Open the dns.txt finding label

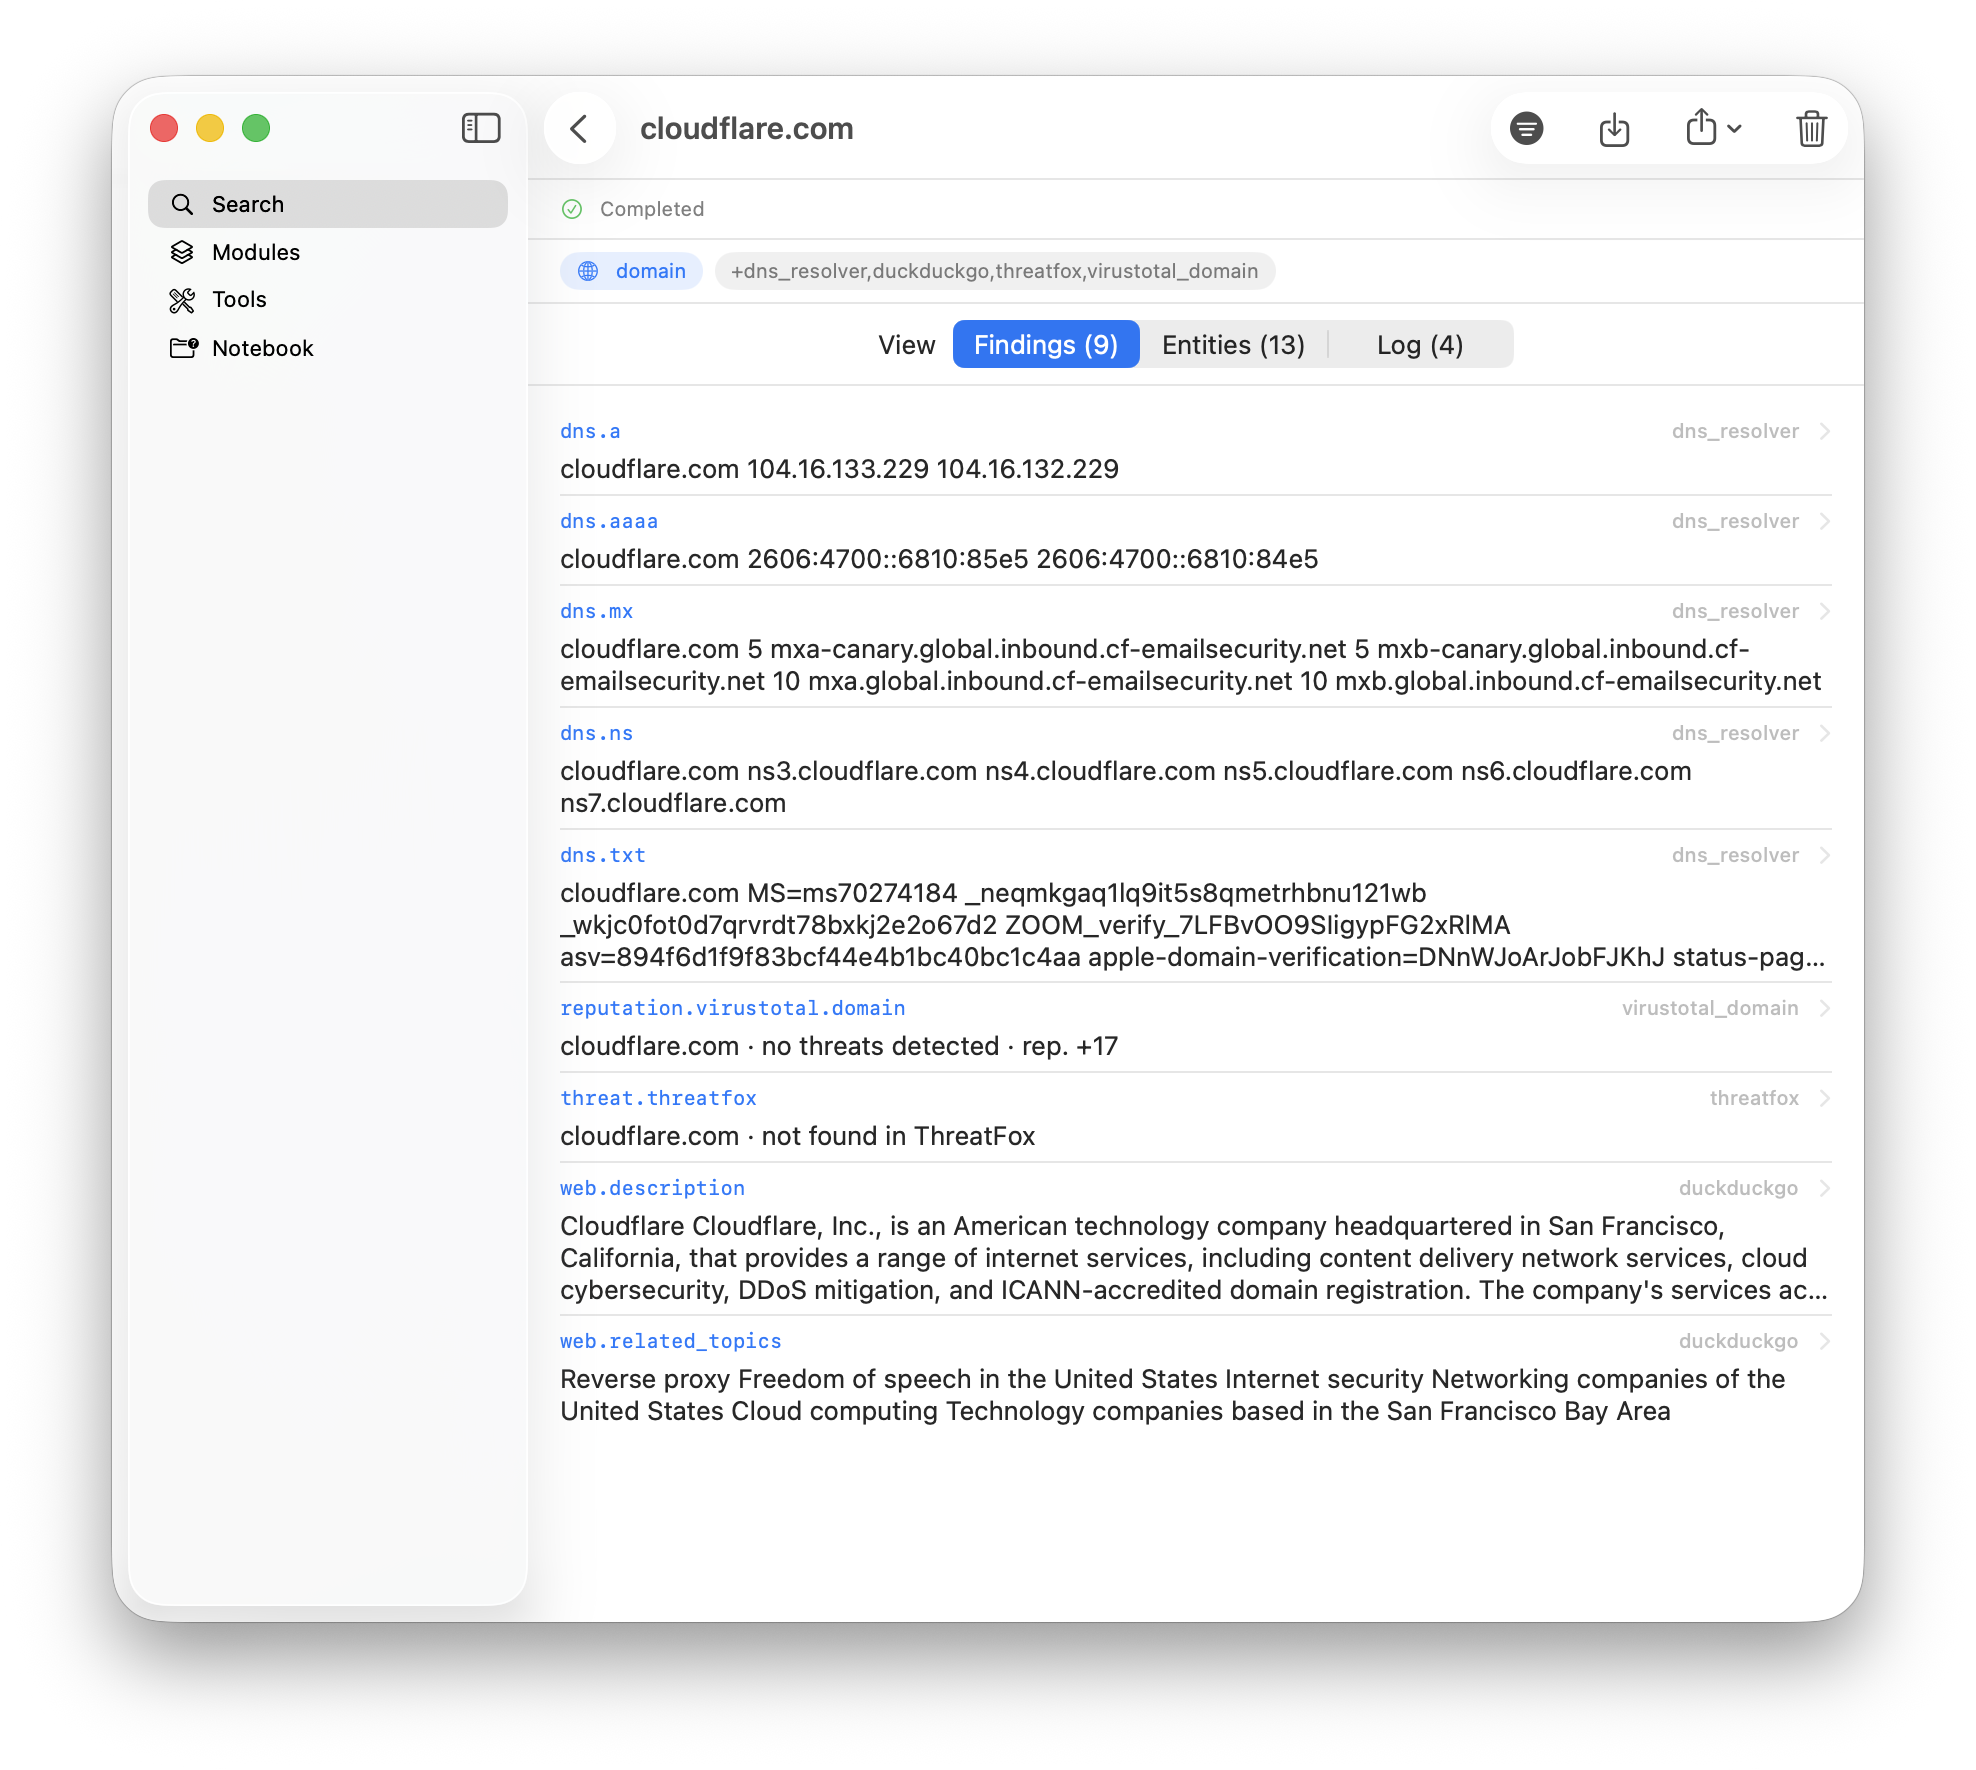603,855
